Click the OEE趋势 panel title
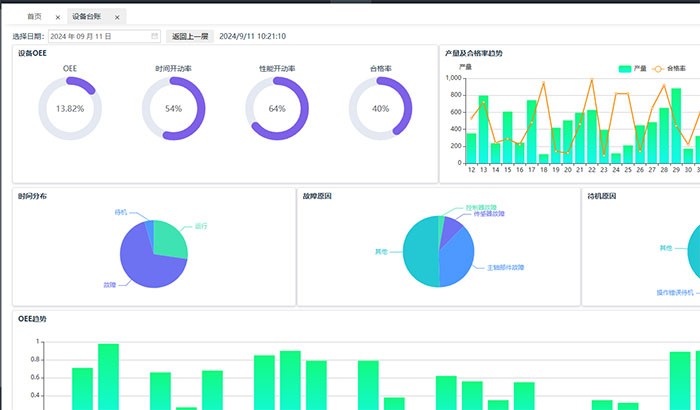 [x=32, y=319]
